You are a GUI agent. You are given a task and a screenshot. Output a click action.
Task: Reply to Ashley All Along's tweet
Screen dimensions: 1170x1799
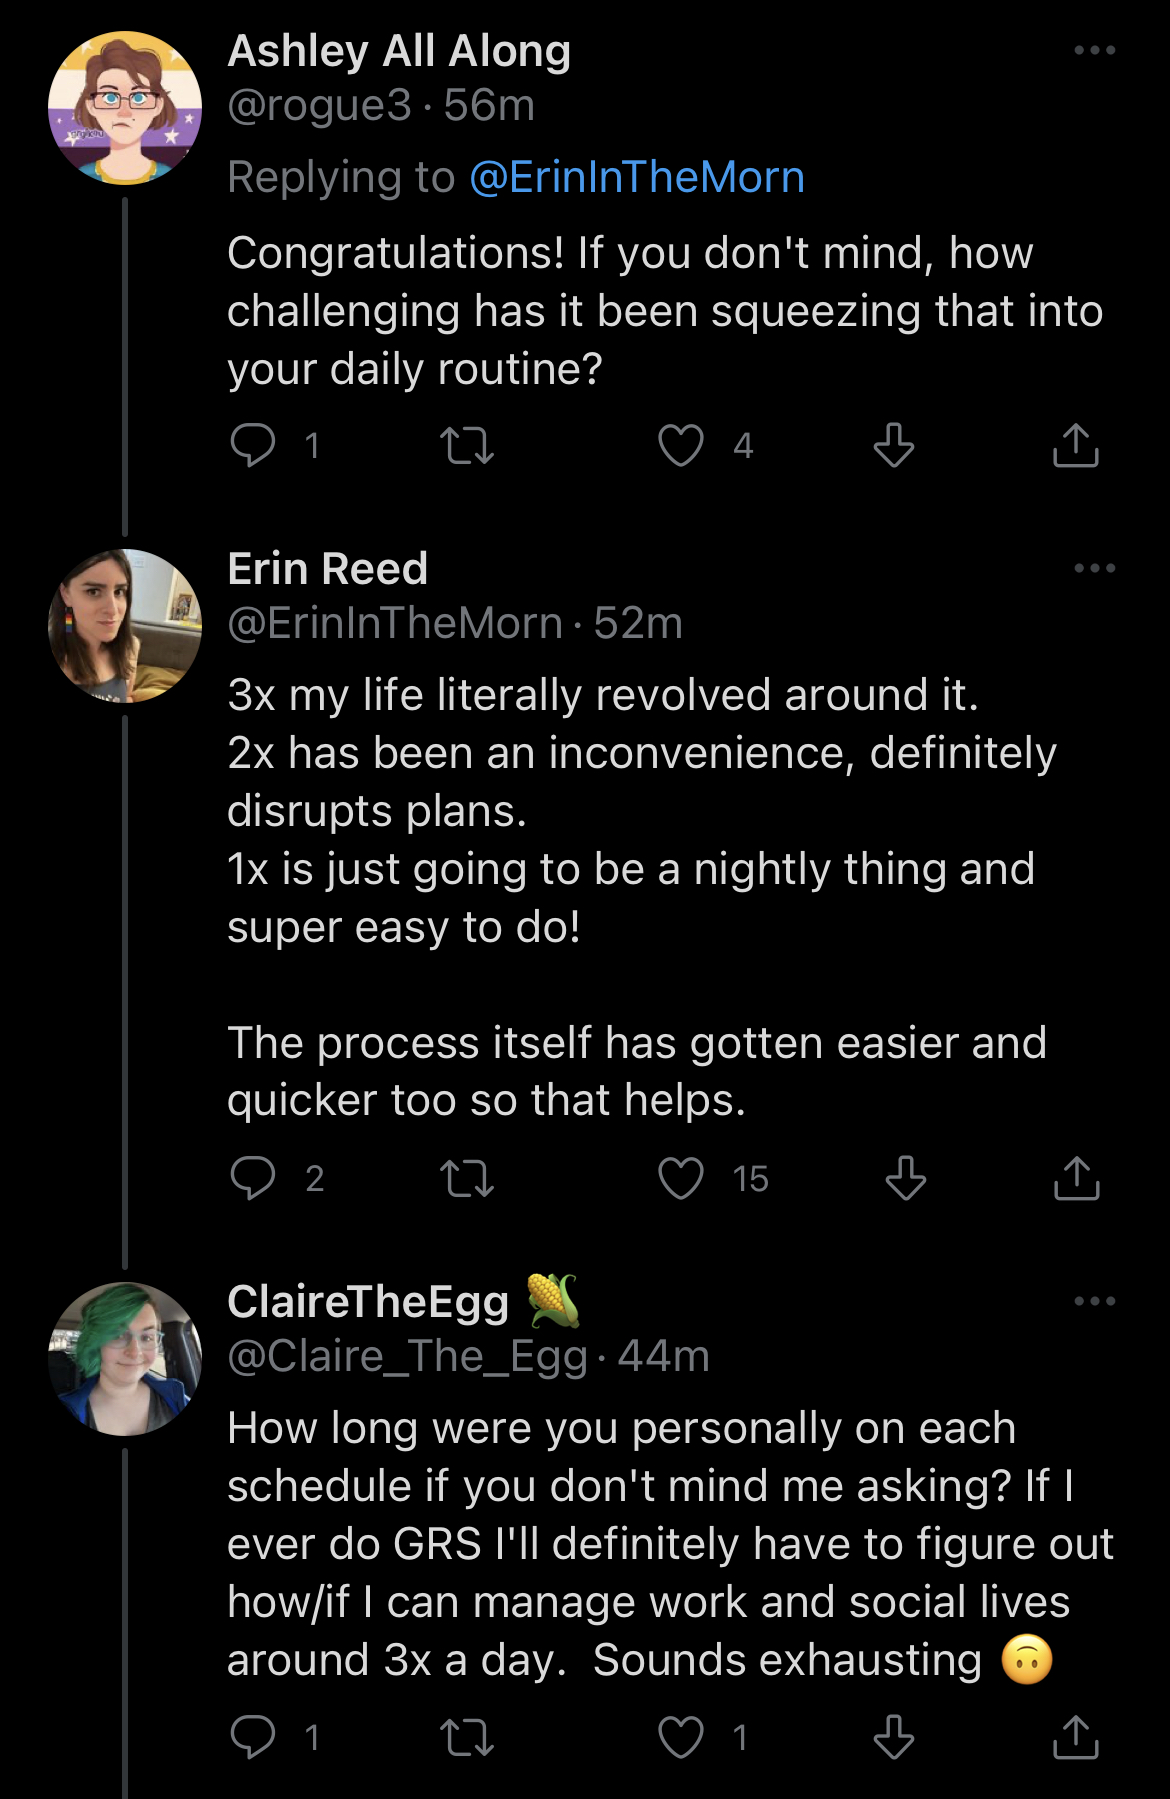(x=253, y=445)
